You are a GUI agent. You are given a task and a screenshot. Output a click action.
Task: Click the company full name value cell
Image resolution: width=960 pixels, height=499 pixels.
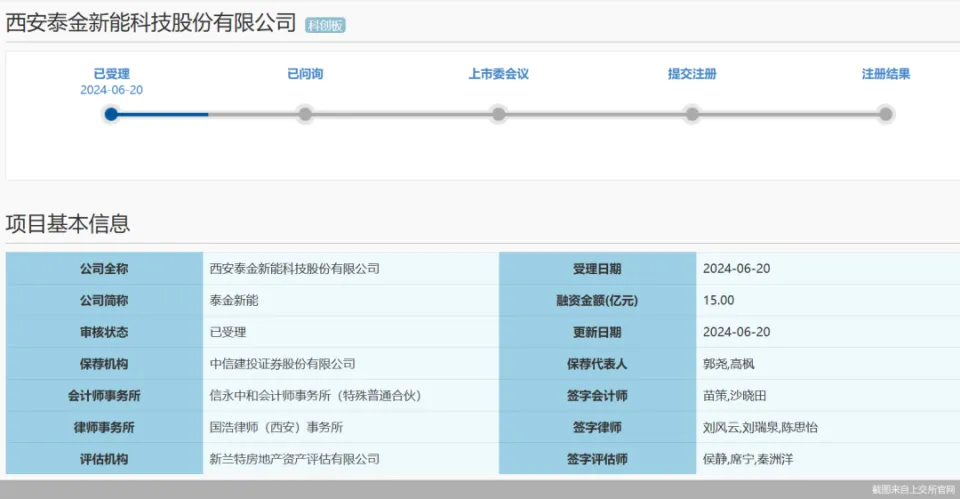pyautogui.click(x=294, y=269)
